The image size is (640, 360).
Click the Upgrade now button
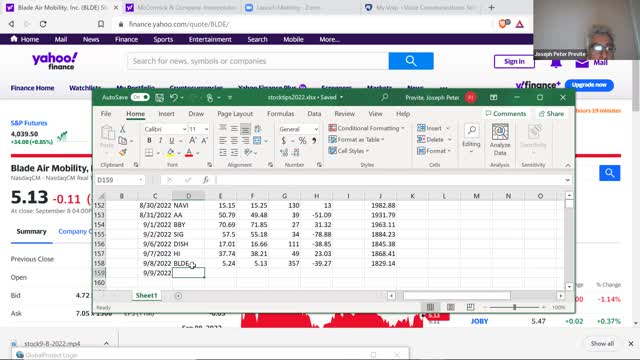coord(589,85)
